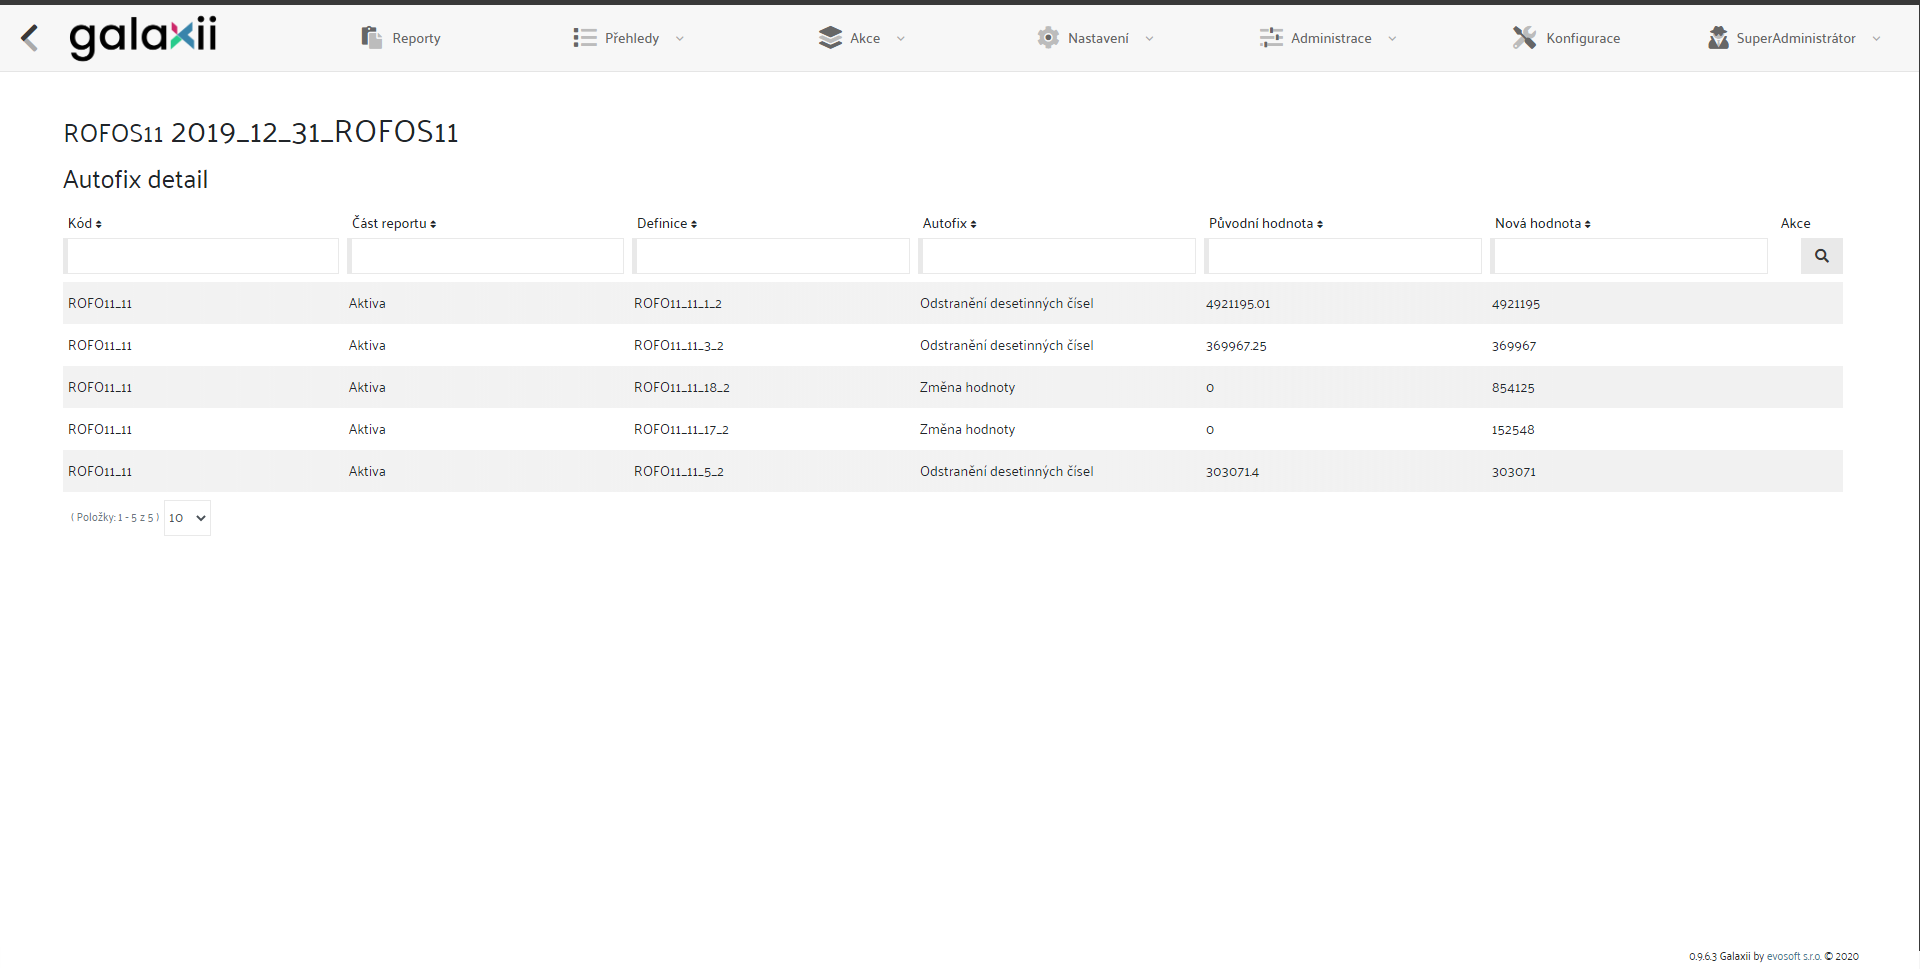Click the Nastavení gear icon

point(1048,38)
